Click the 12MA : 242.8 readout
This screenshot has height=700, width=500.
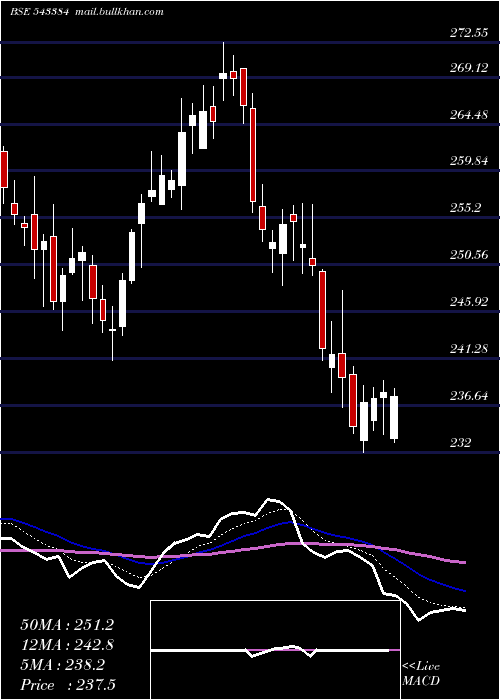point(67,645)
